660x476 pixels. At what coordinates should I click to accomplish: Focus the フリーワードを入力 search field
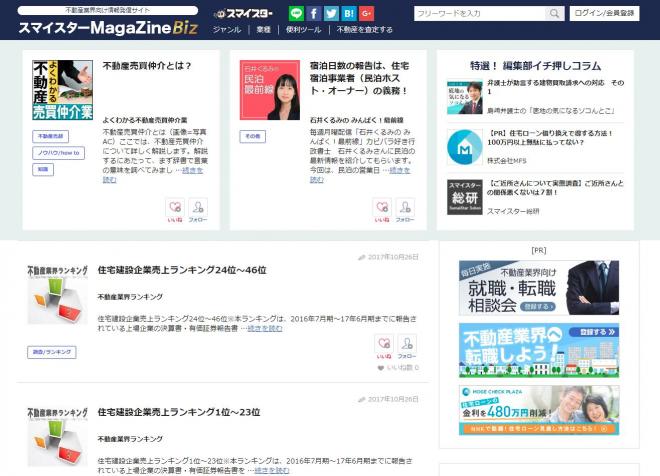[x=479, y=13]
